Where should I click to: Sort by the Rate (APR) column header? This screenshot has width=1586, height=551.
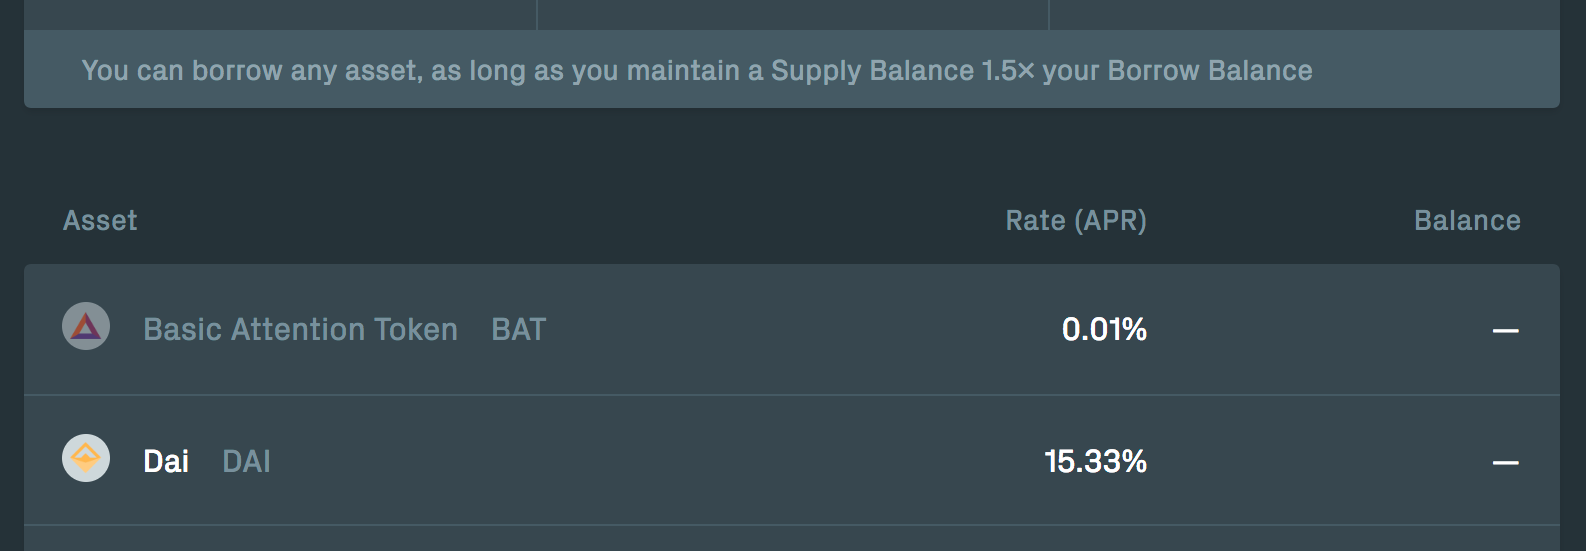coord(1076,220)
